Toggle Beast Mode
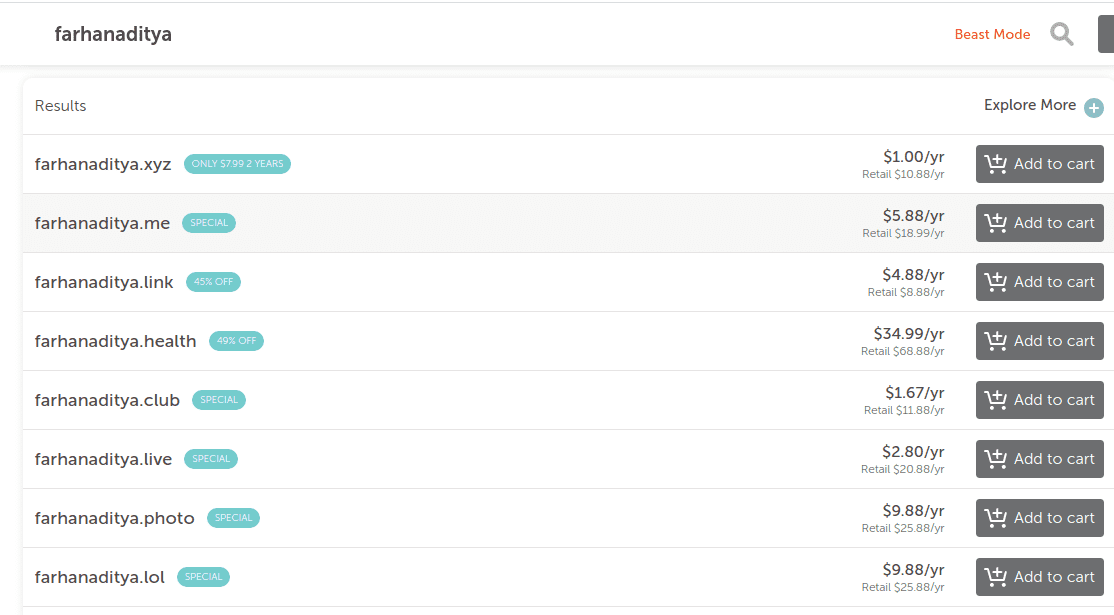The image size is (1114, 615). tap(992, 35)
